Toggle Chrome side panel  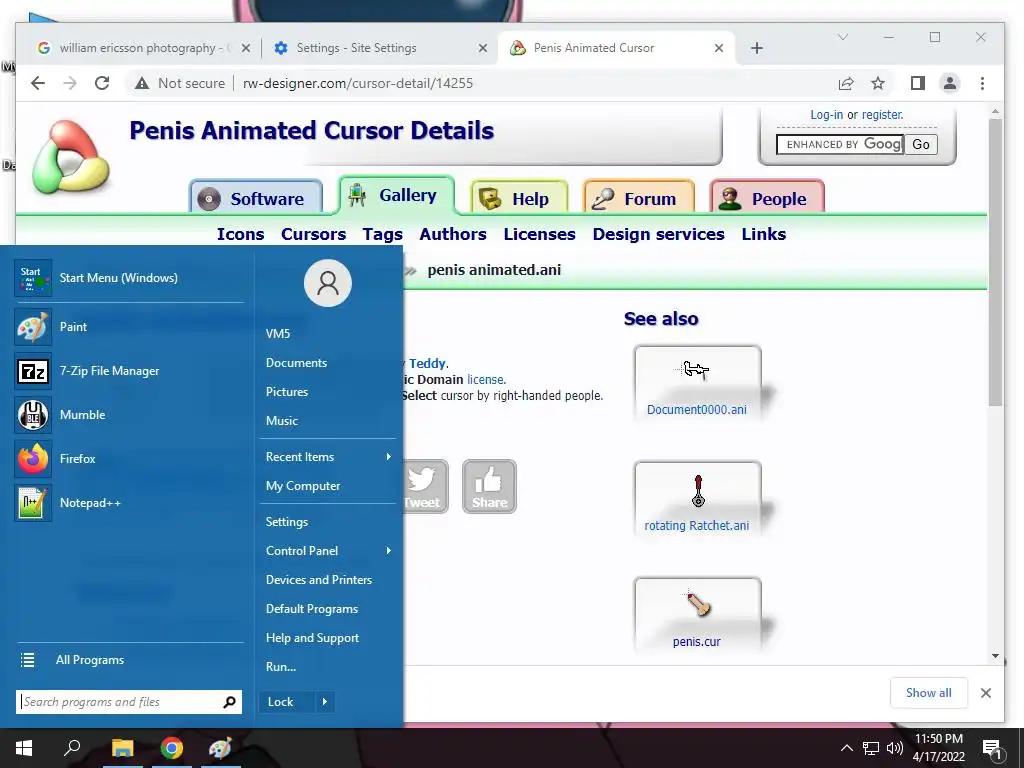tap(918, 83)
